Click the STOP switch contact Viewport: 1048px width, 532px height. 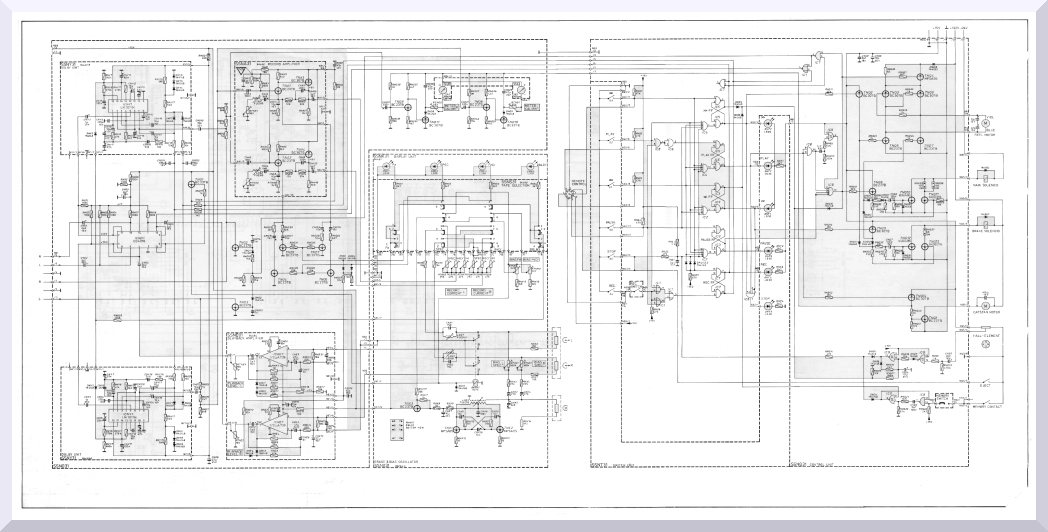(610, 258)
